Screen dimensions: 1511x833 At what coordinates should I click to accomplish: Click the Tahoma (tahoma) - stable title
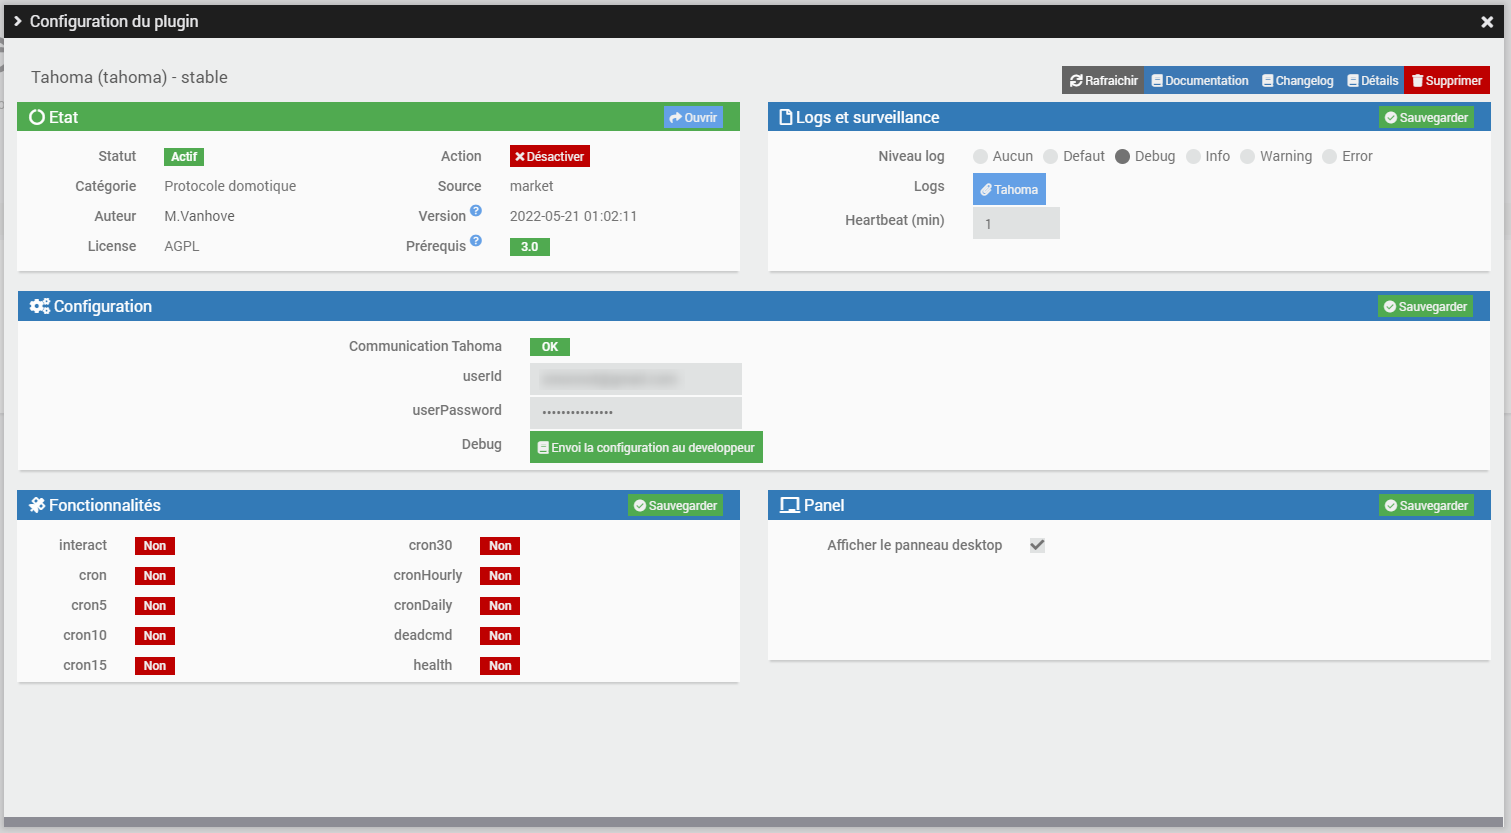pos(129,77)
